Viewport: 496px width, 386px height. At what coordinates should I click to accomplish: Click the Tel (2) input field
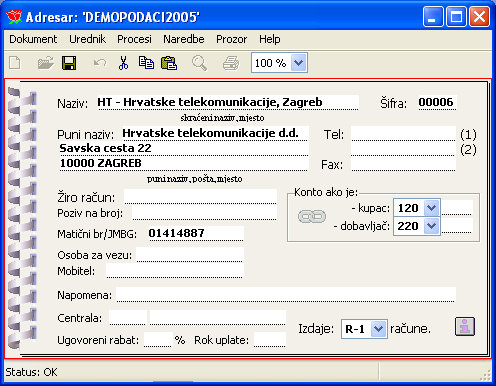(403, 149)
